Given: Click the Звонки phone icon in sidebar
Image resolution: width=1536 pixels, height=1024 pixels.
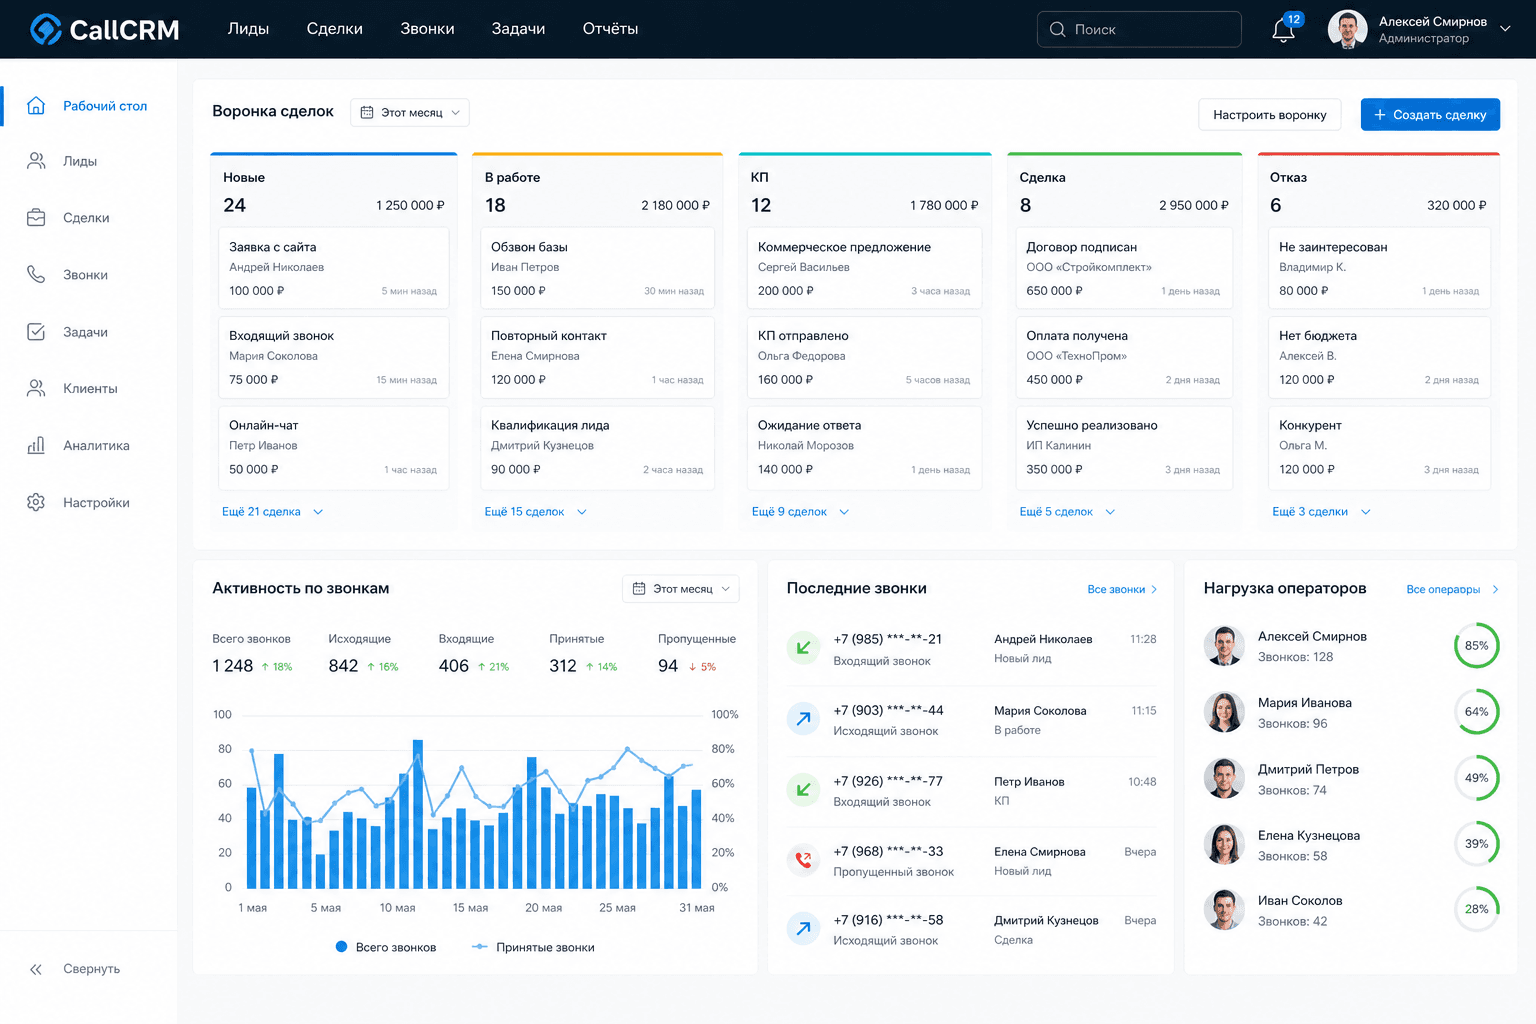Looking at the screenshot, I should pos(36,274).
